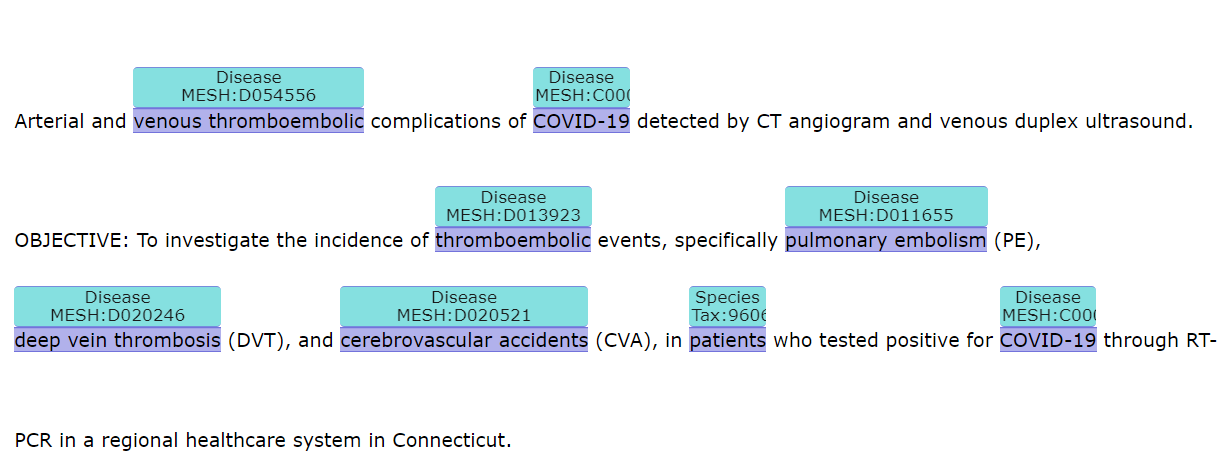1221x470 pixels.
Task: Click the Disease MESH:D020246 annotation label
Action: click(117, 306)
